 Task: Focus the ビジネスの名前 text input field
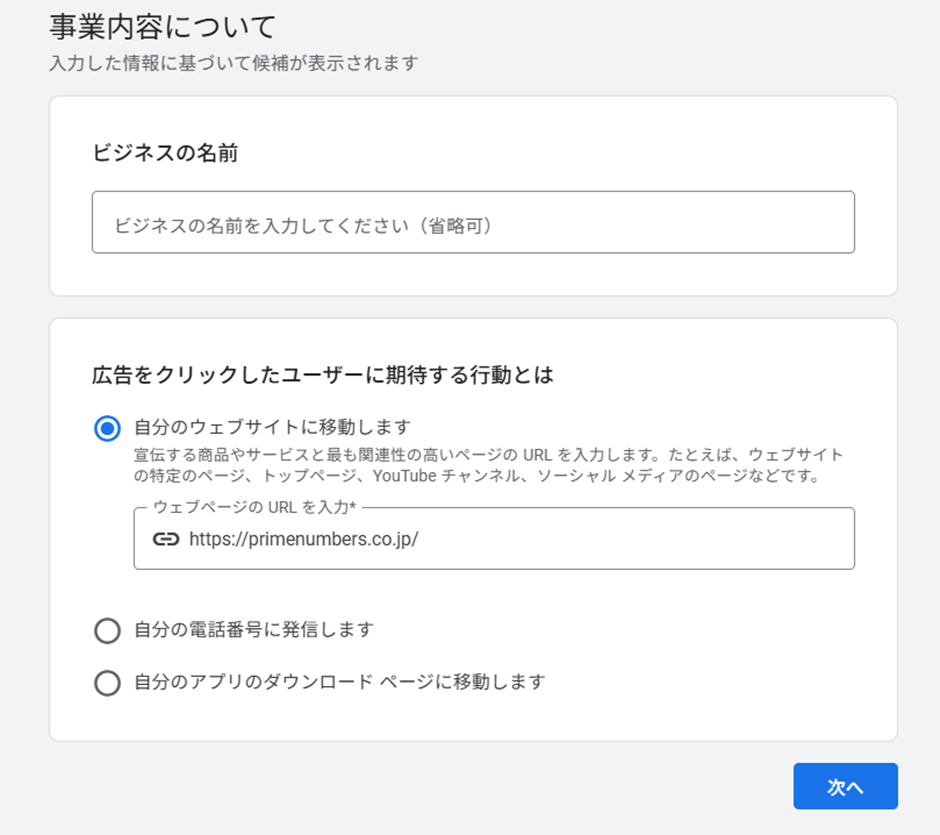tap(472, 222)
